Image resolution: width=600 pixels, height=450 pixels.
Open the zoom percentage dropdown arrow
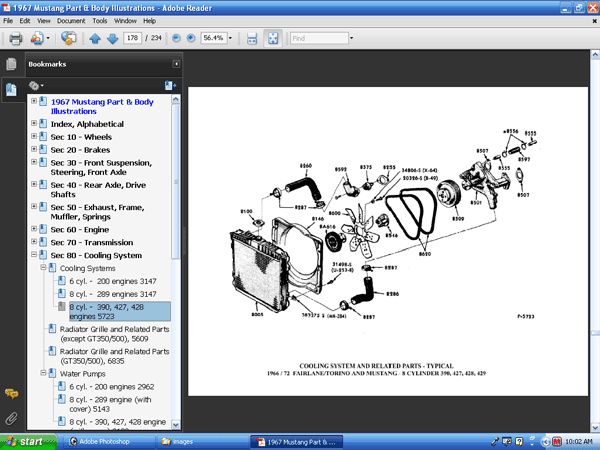point(230,38)
